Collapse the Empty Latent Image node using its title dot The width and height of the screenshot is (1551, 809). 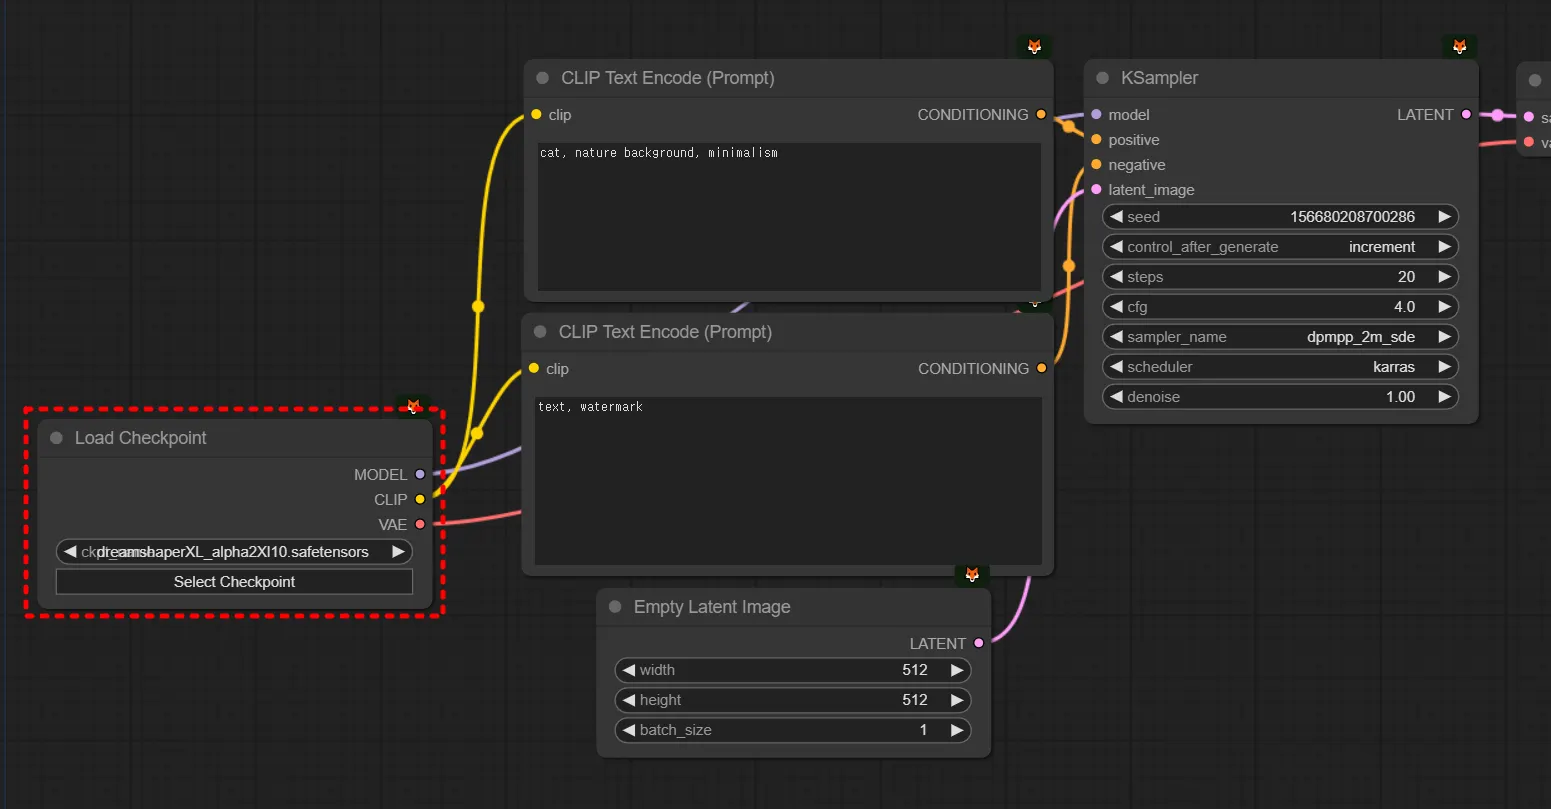(615, 607)
